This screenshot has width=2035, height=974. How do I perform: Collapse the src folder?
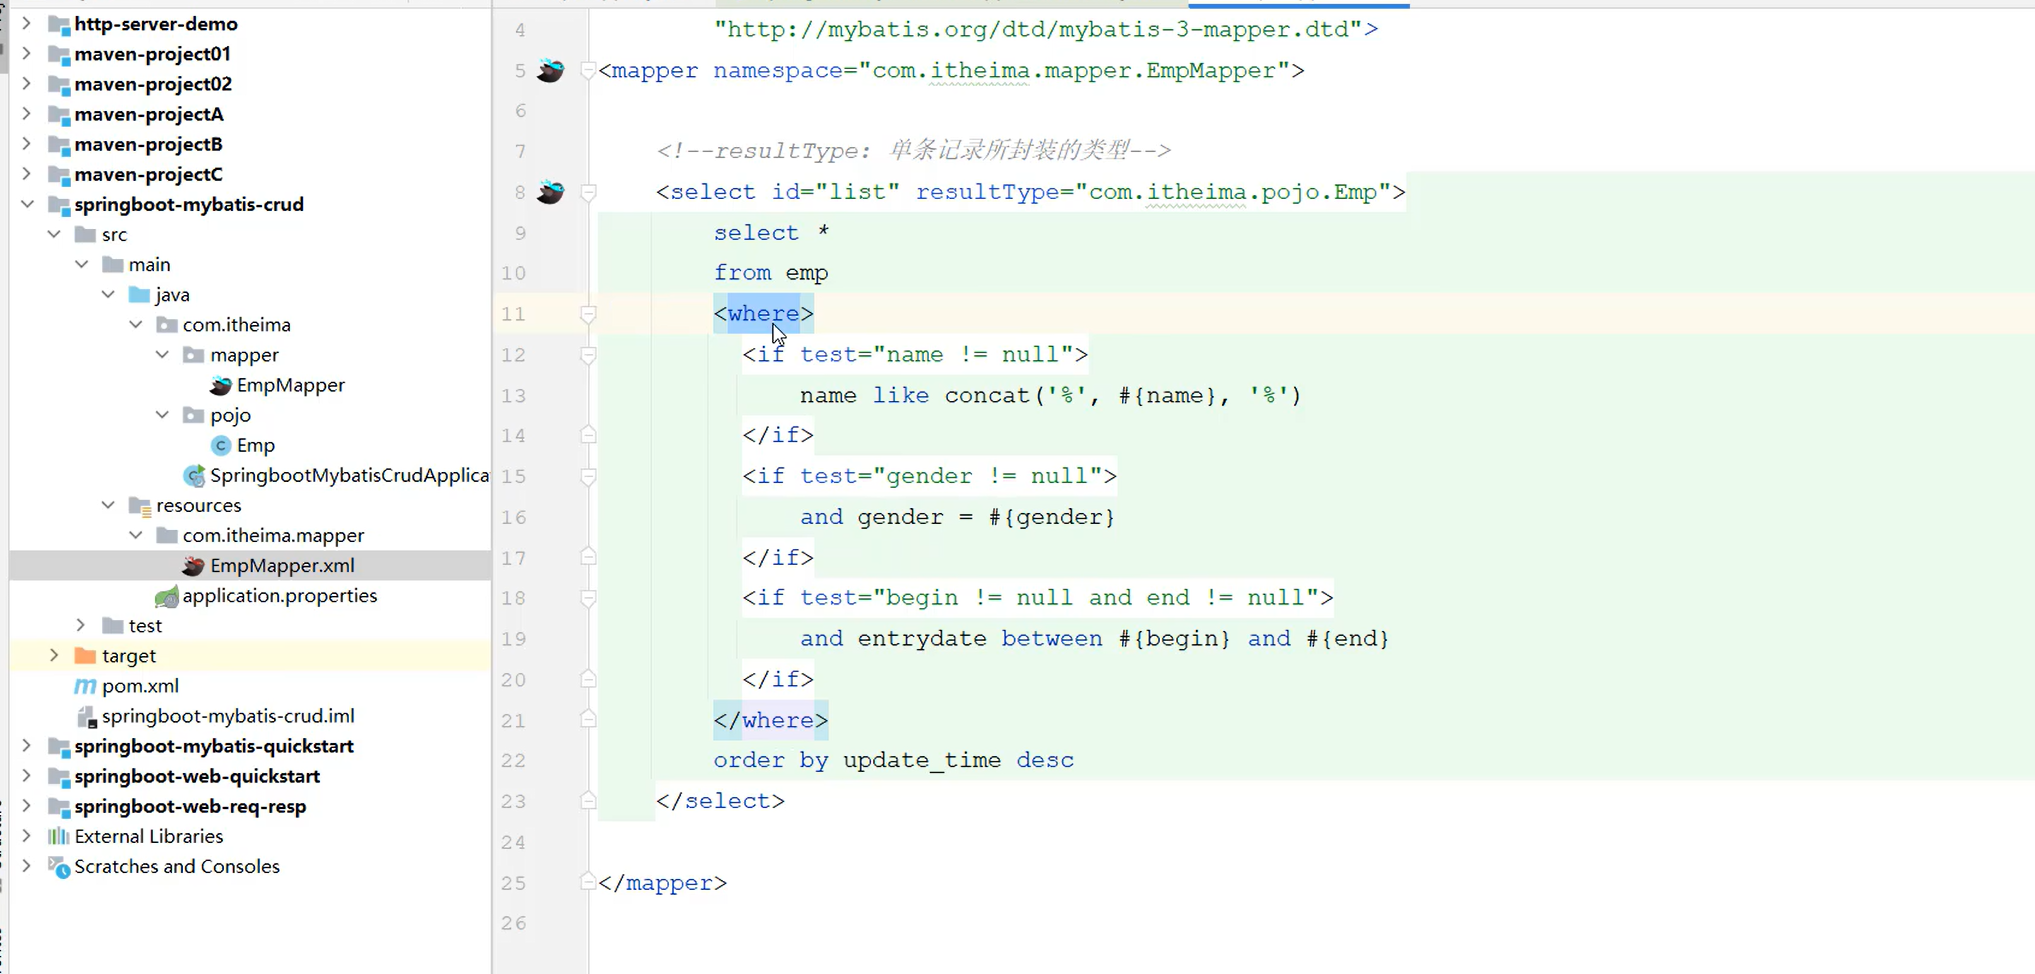click(54, 234)
